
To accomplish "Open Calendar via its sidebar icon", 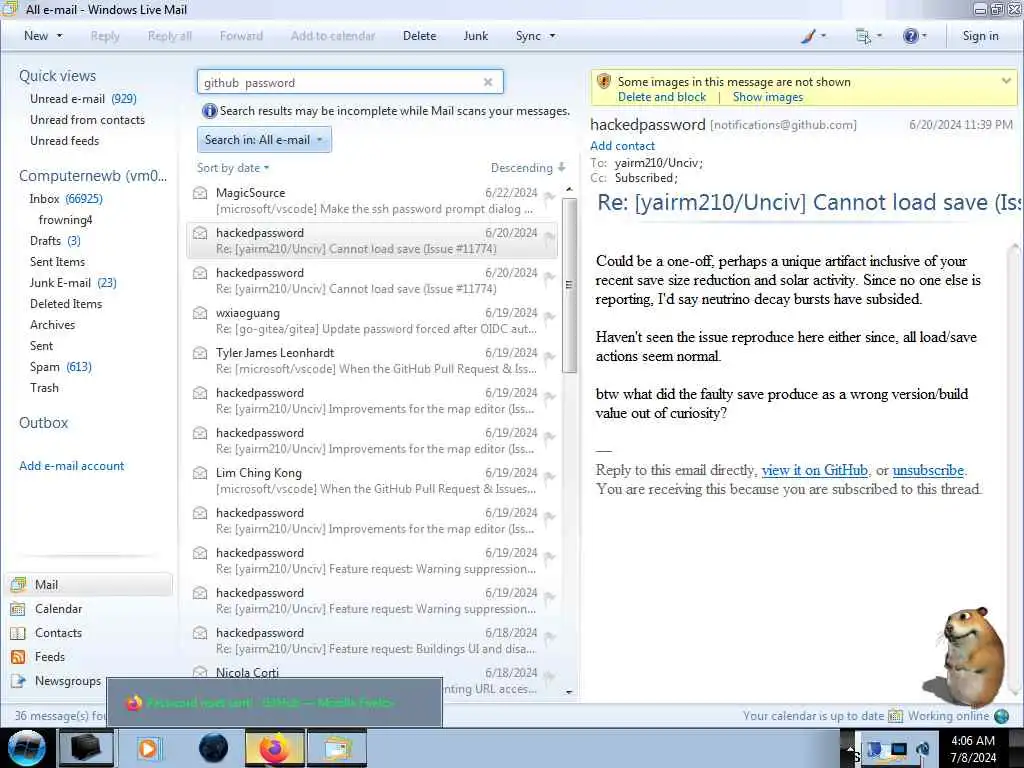I will point(18,609).
